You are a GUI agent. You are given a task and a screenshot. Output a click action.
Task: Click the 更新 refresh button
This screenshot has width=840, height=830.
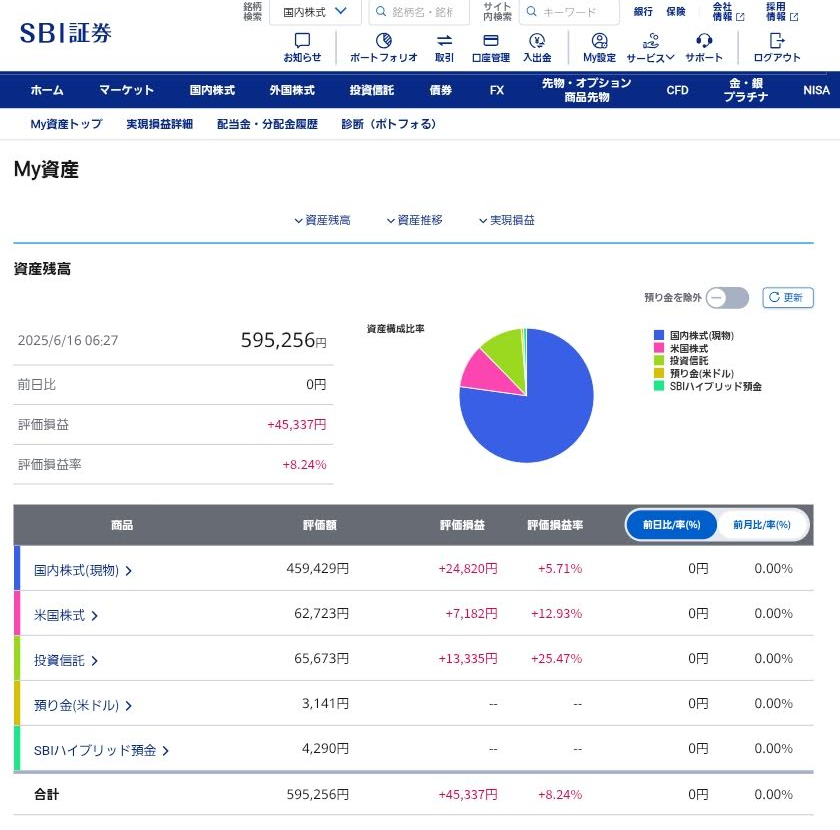click(788, 297)
